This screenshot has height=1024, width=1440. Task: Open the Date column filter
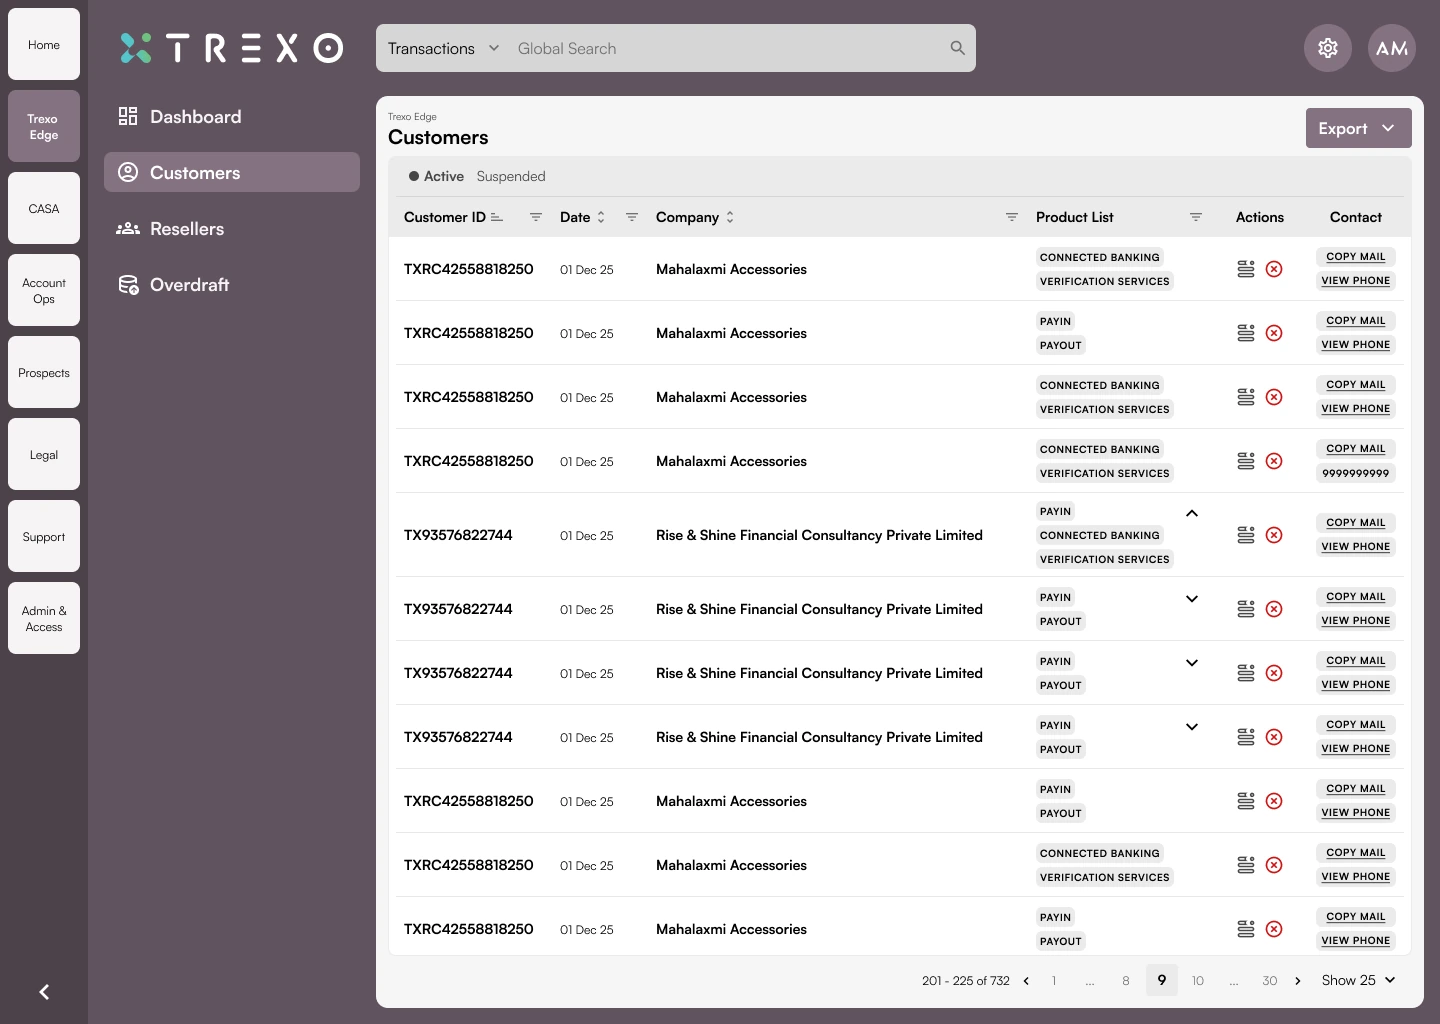[x=632, y=217]
